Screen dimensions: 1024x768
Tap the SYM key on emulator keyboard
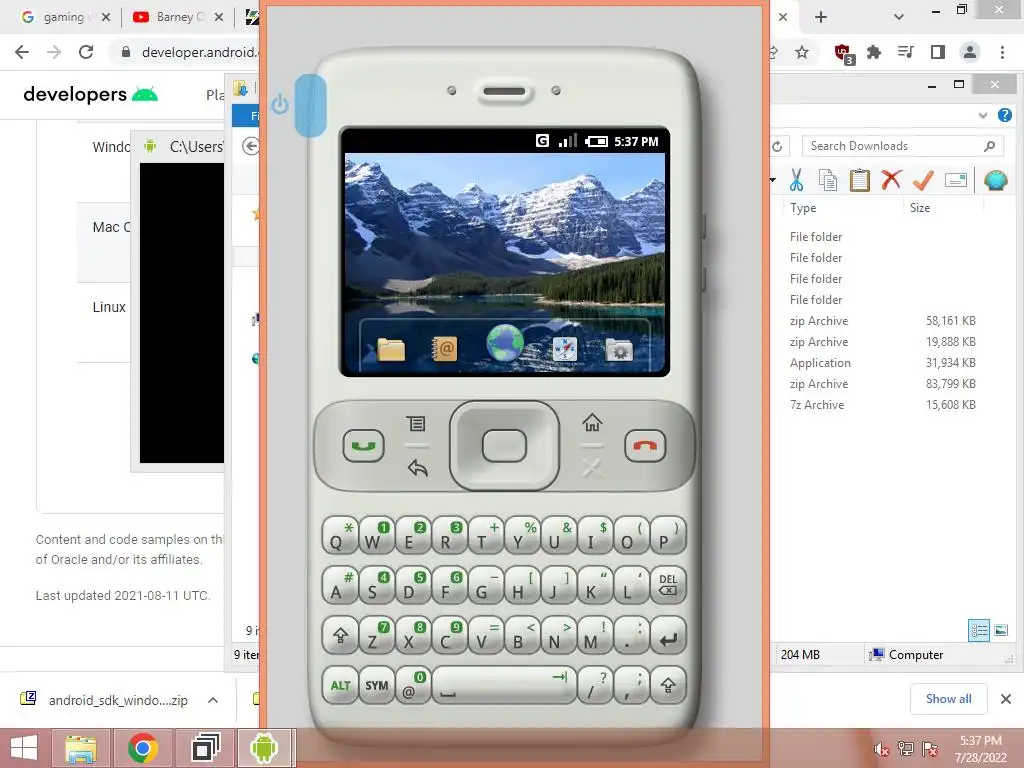[377, 685]
